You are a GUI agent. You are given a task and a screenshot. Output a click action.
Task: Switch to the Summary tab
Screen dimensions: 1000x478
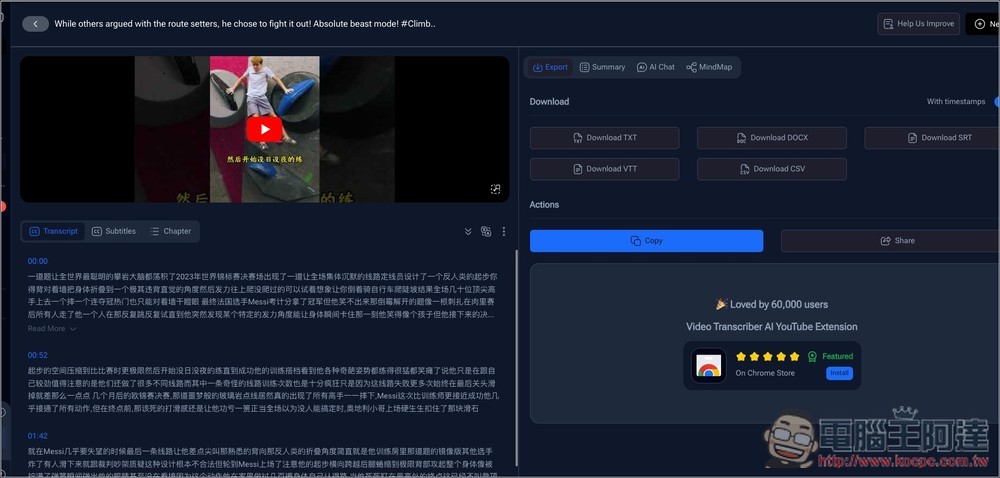[x=602, y=67]
